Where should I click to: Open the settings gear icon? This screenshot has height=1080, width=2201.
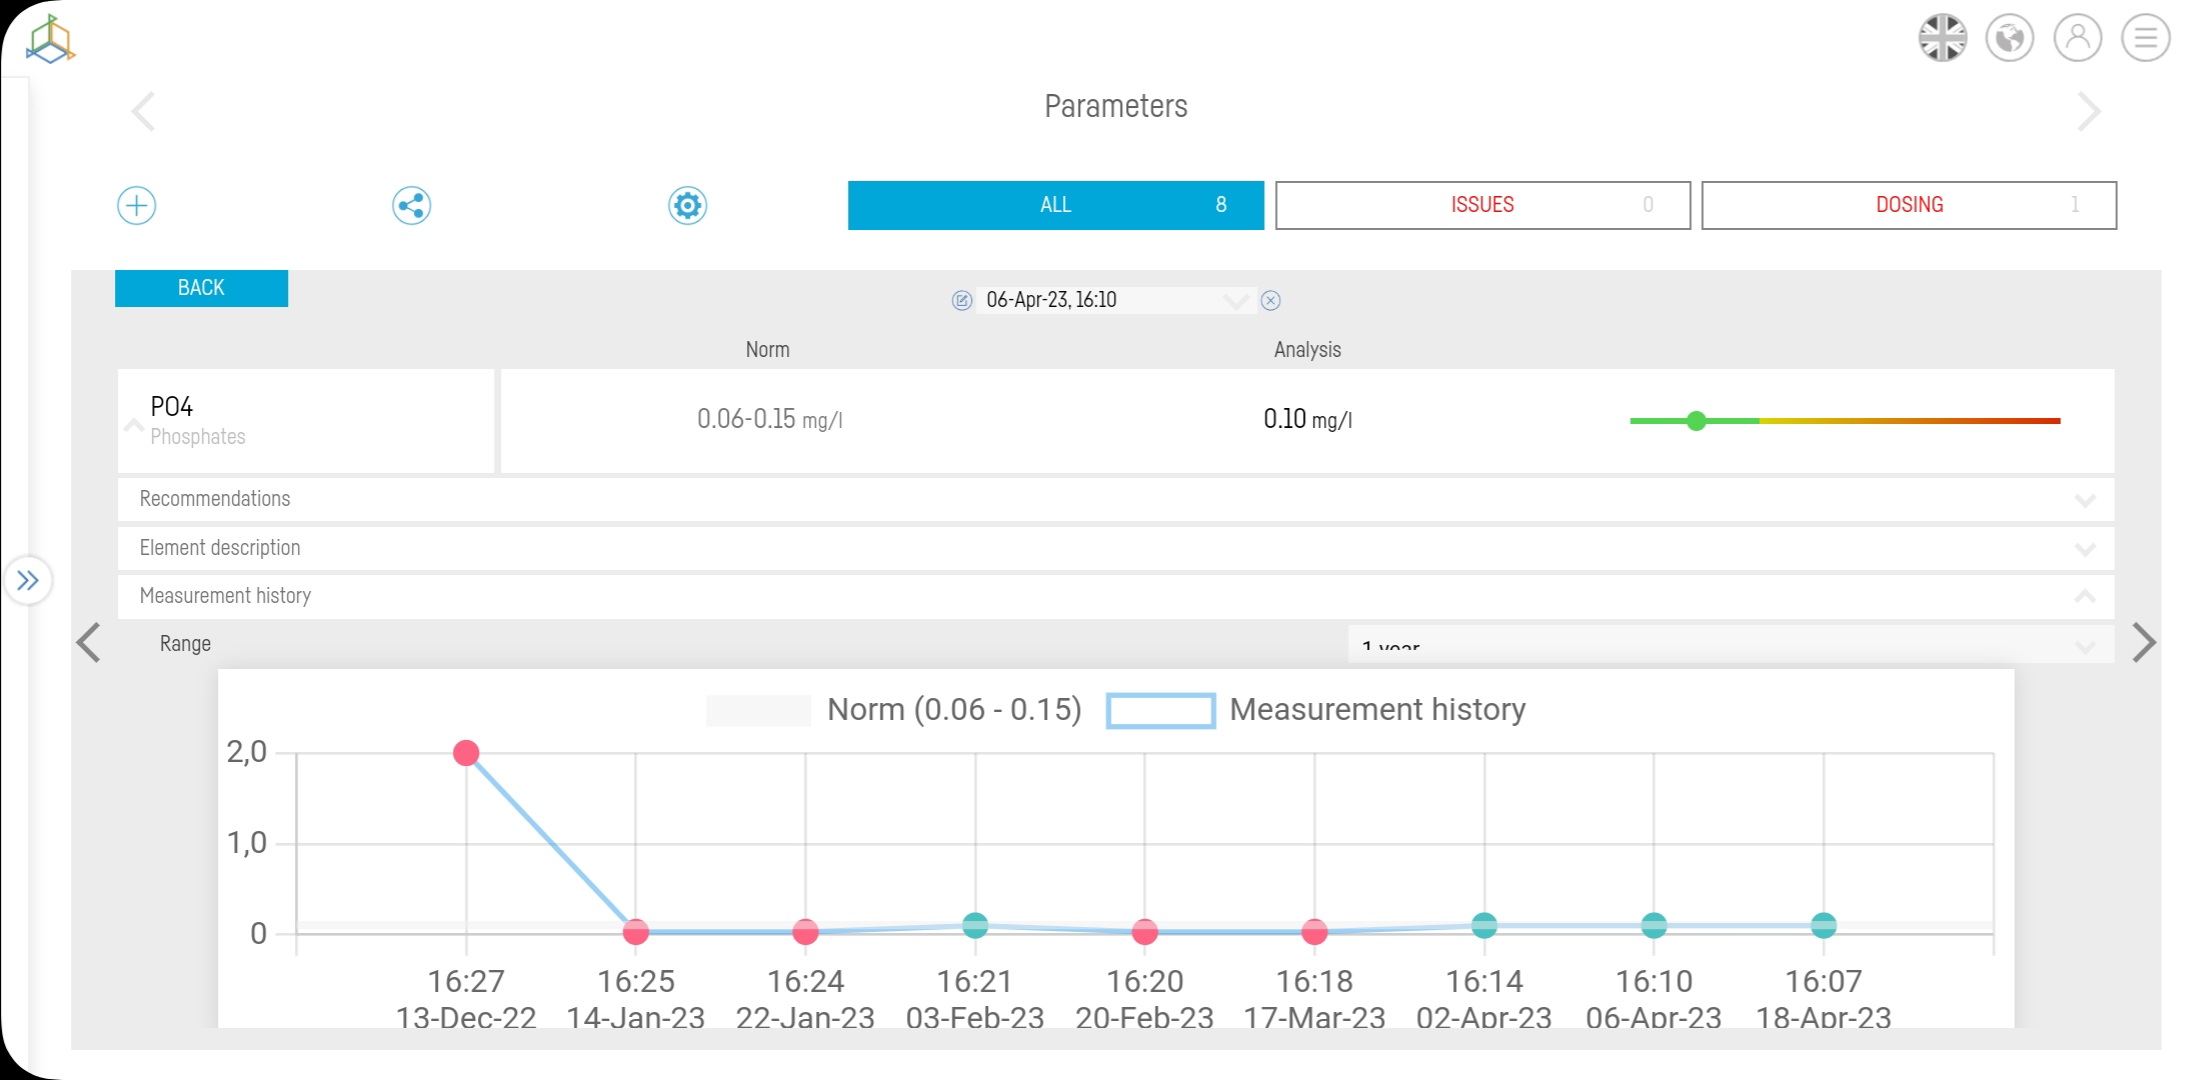coord(687,206)
